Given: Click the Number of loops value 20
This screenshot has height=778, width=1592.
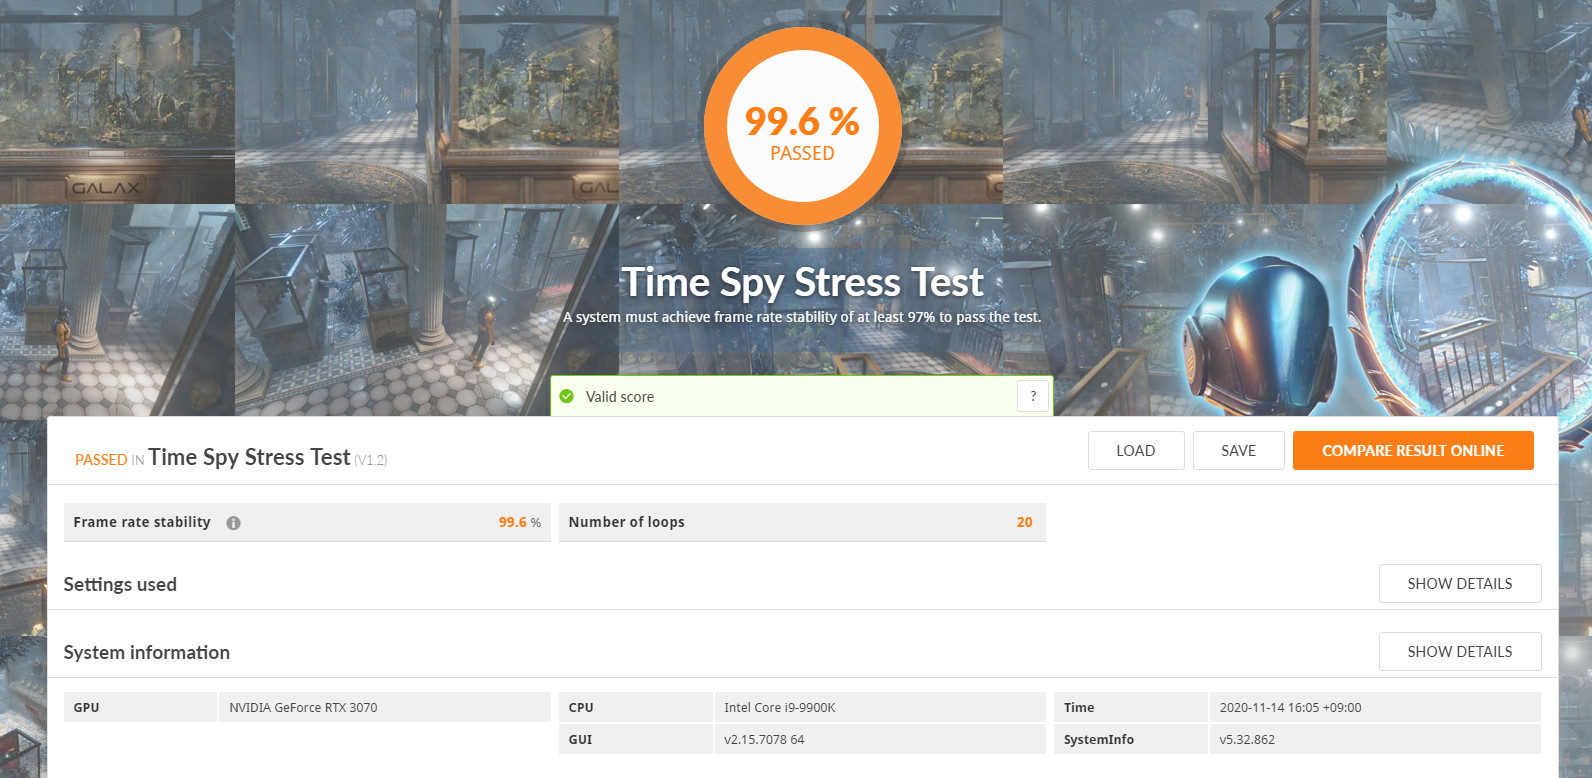Looking at the screenshot, I should pos(1024,522).
